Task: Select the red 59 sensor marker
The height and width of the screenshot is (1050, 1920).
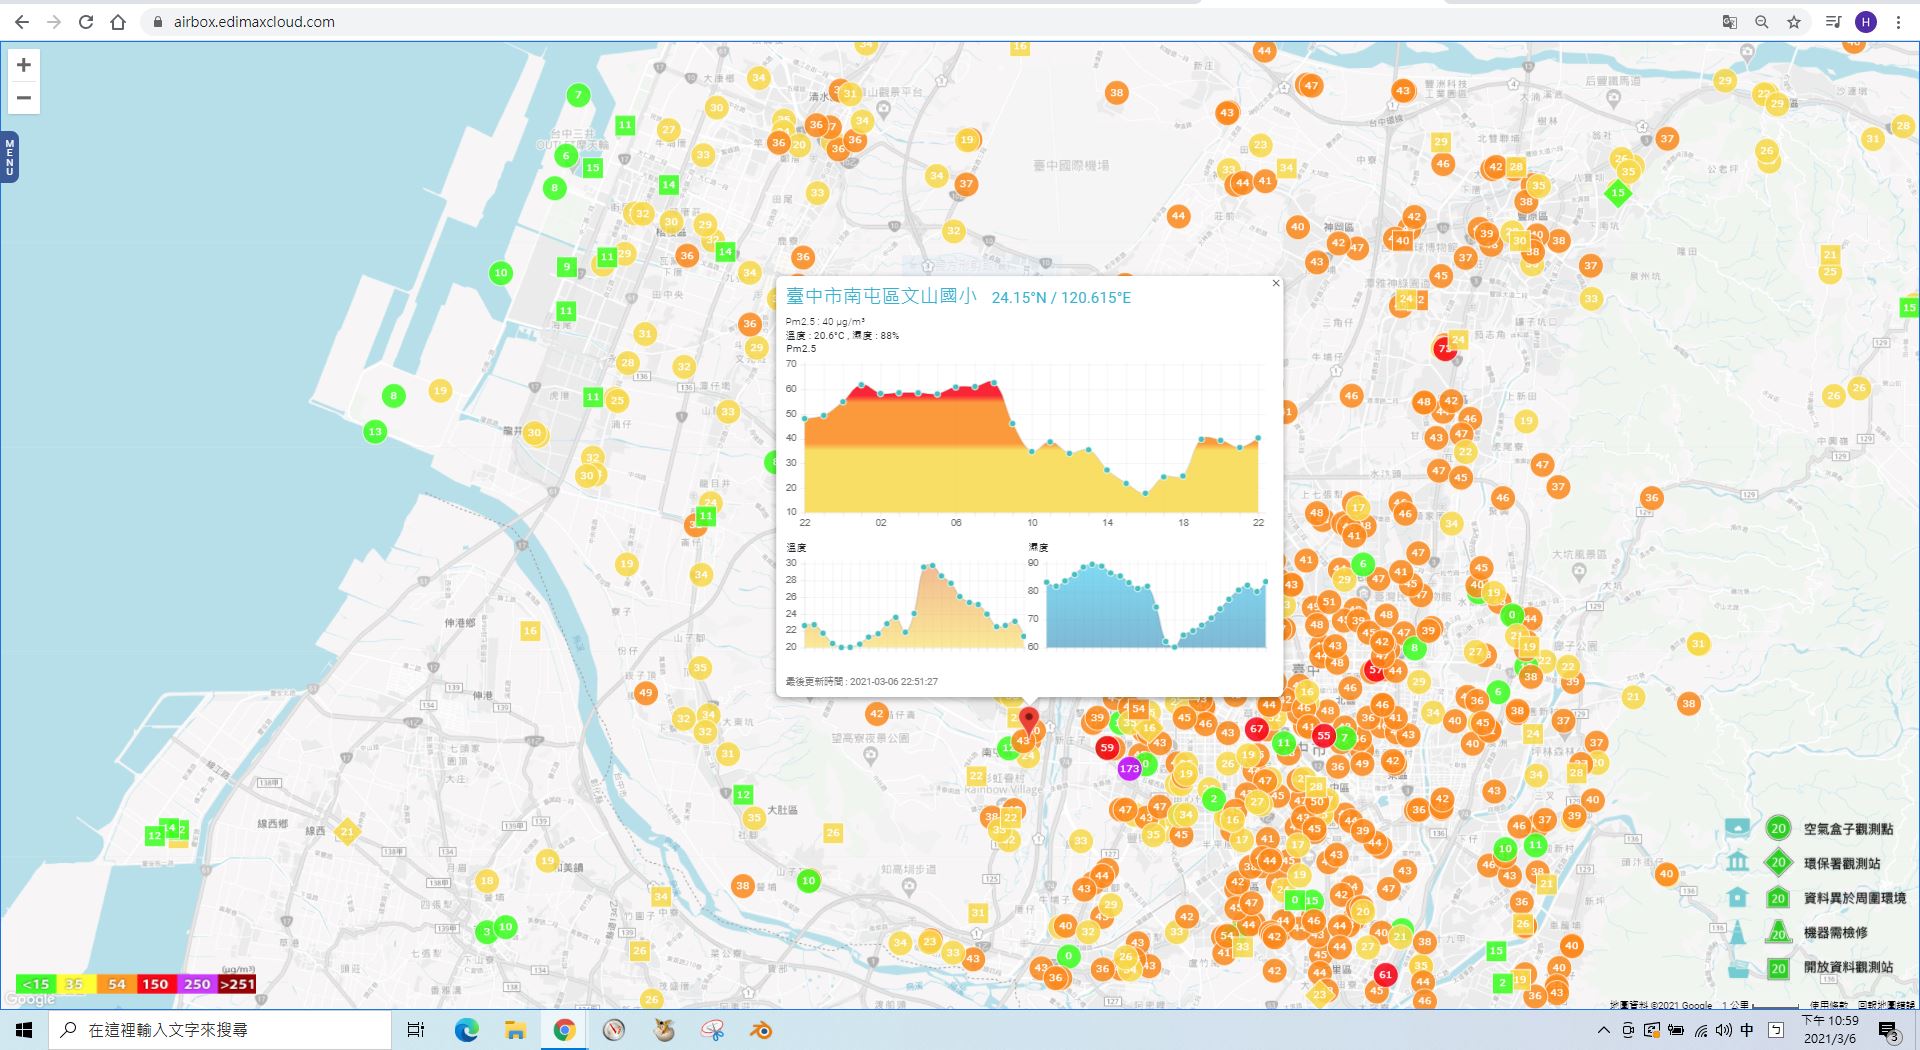Action: [1106, 747]
